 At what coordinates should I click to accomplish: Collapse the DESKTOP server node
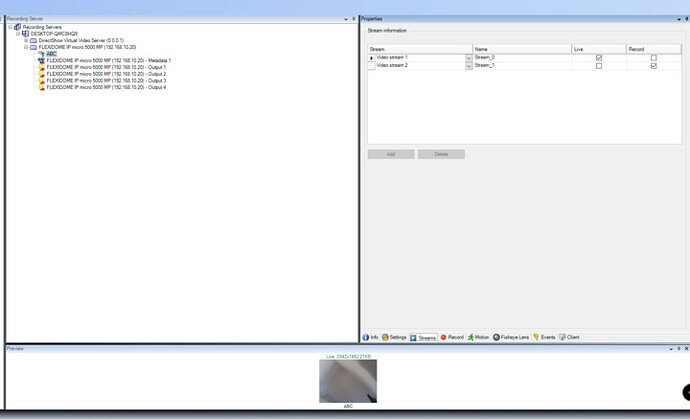click(x=18, y=33)
